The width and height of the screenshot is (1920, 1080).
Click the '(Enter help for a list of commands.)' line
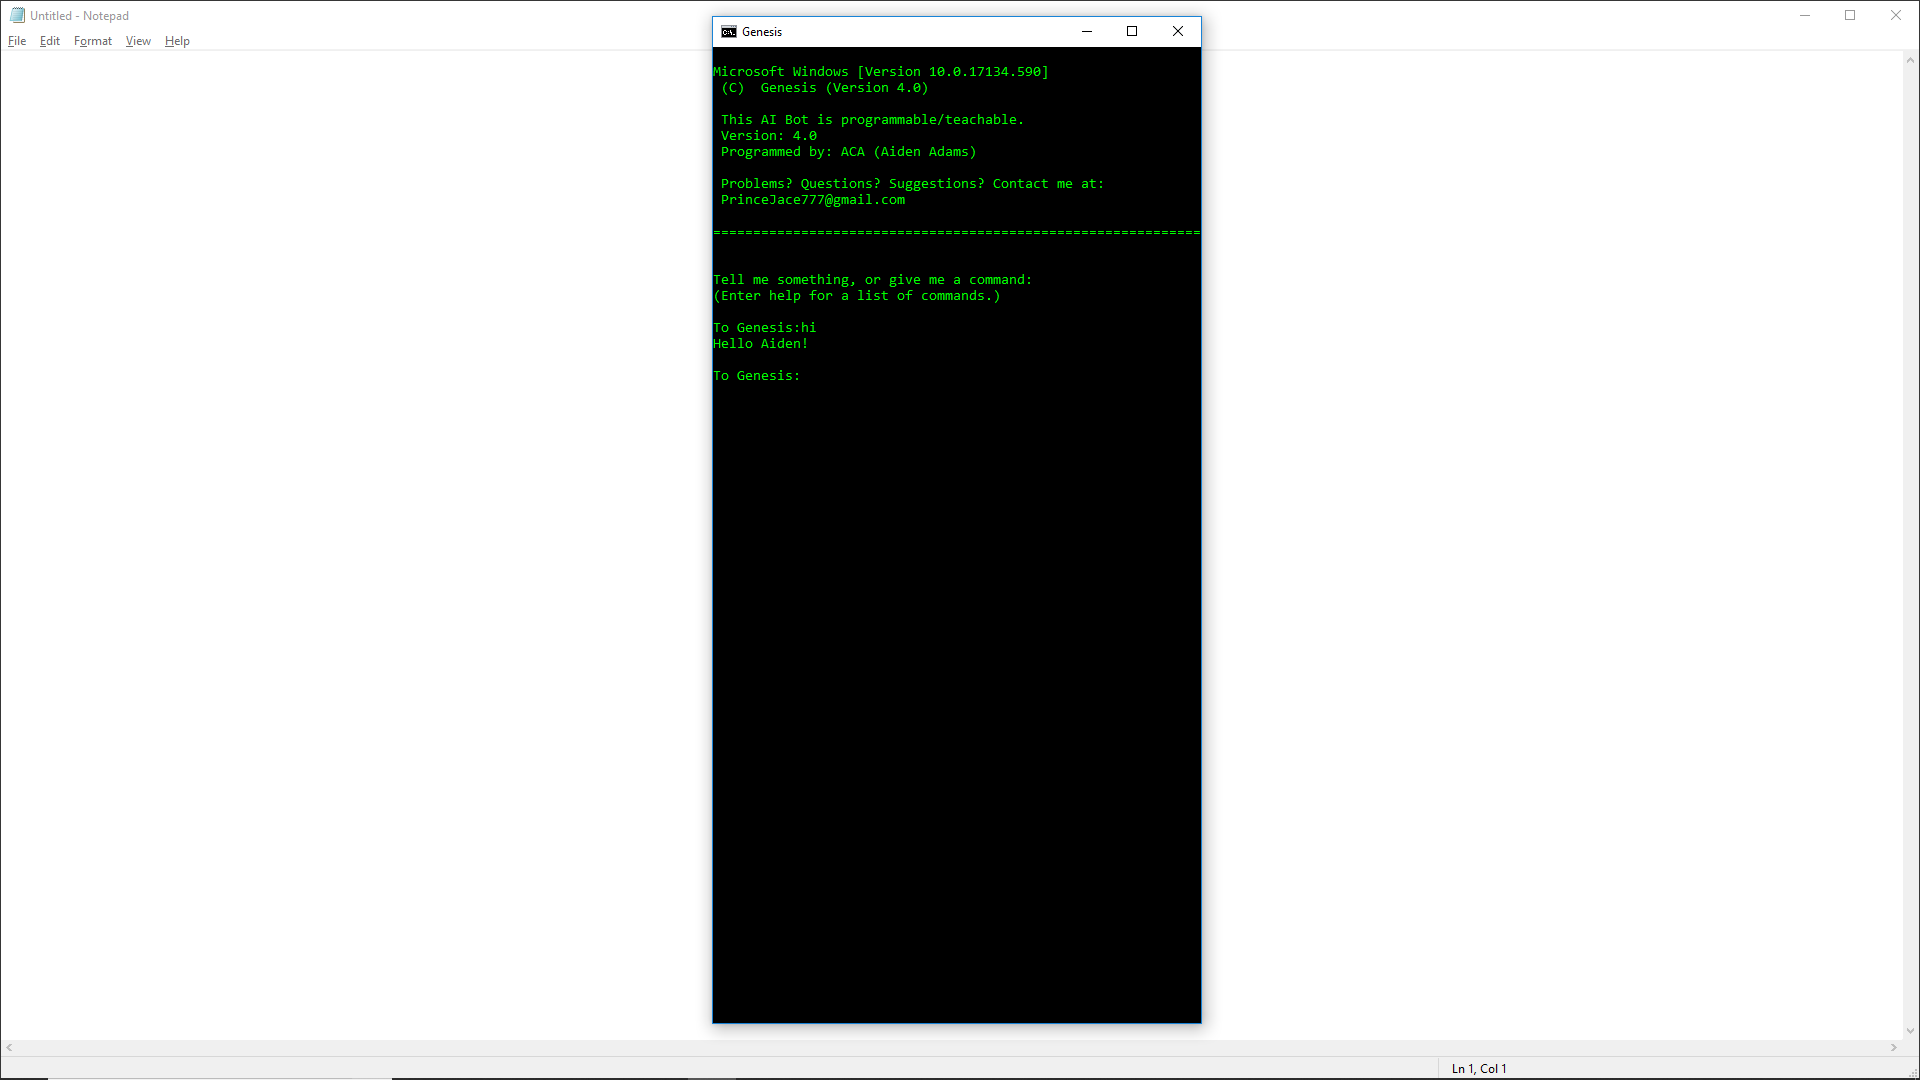pos(857,296)
